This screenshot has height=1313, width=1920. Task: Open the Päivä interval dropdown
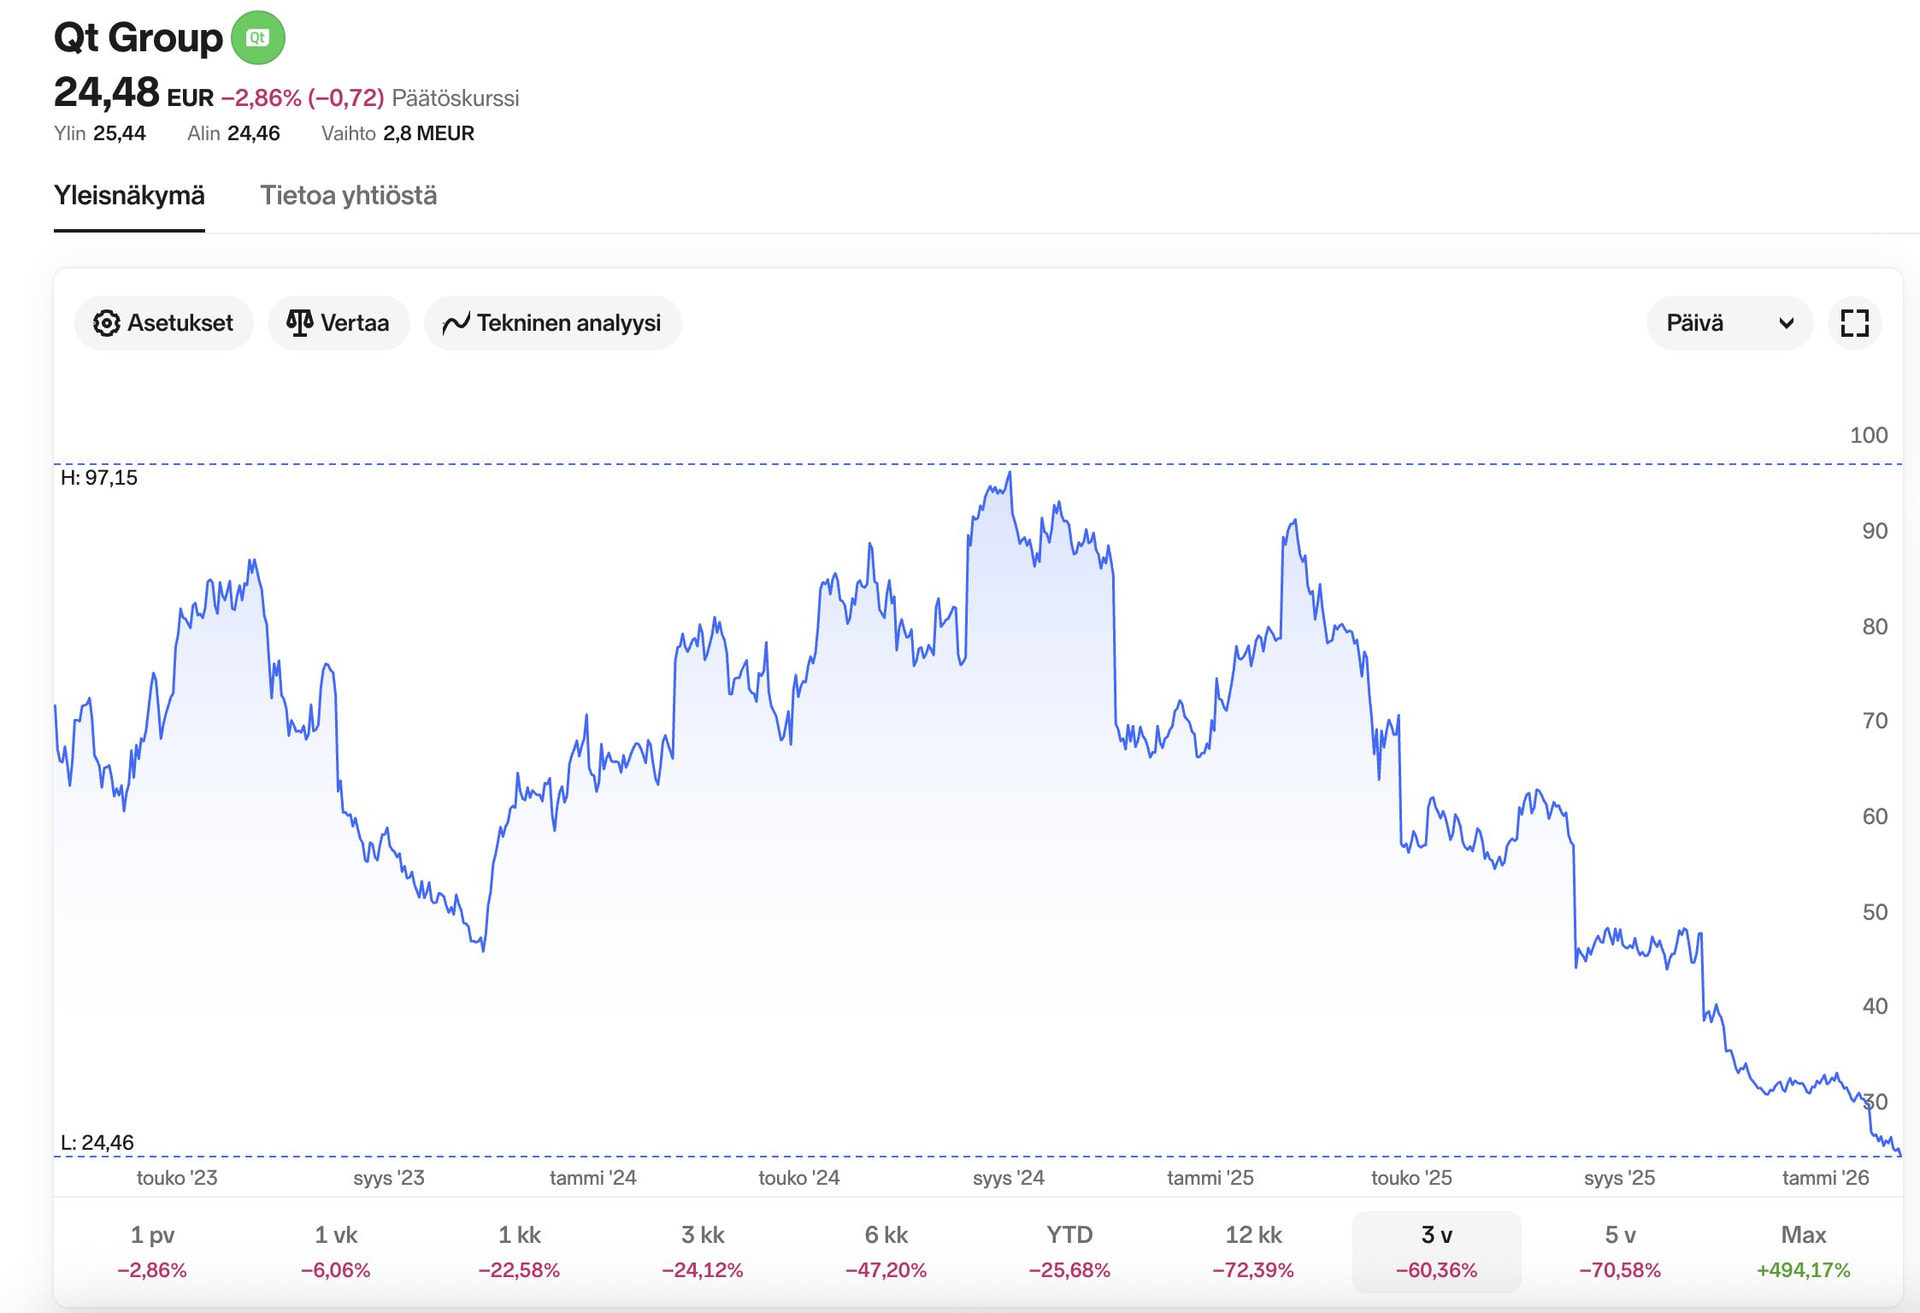(x=1728, y=323)
